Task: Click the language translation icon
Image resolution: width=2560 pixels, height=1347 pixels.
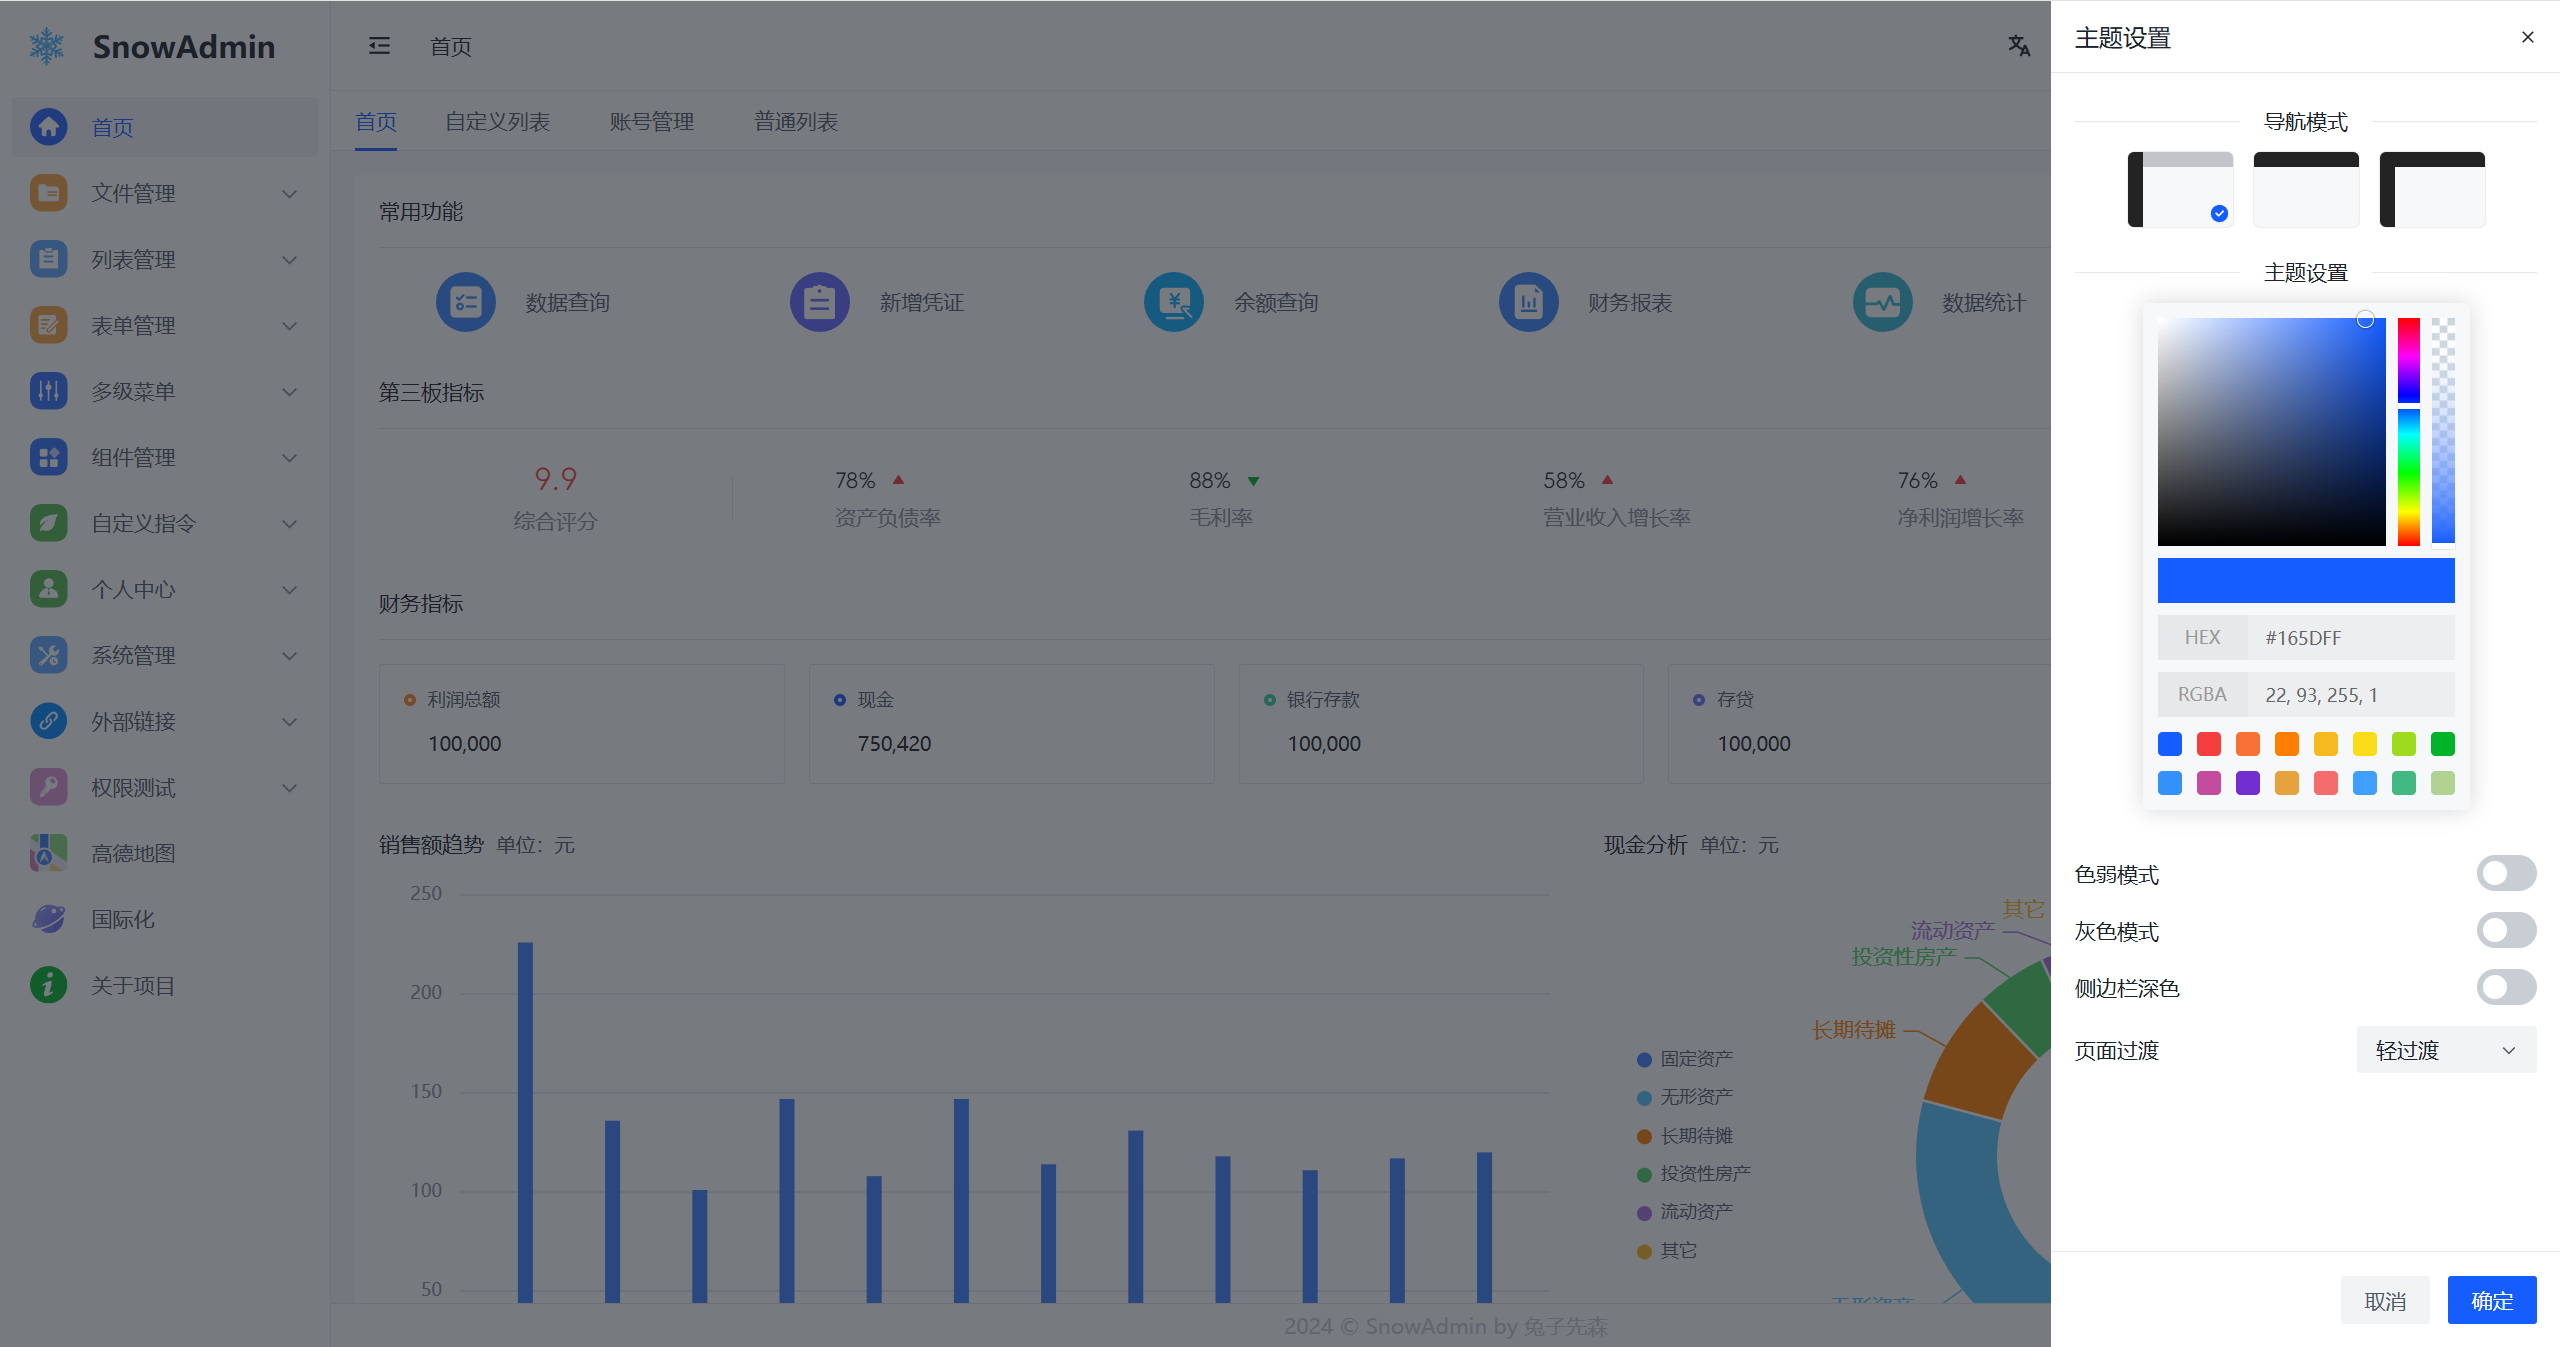Action: 2019,46
